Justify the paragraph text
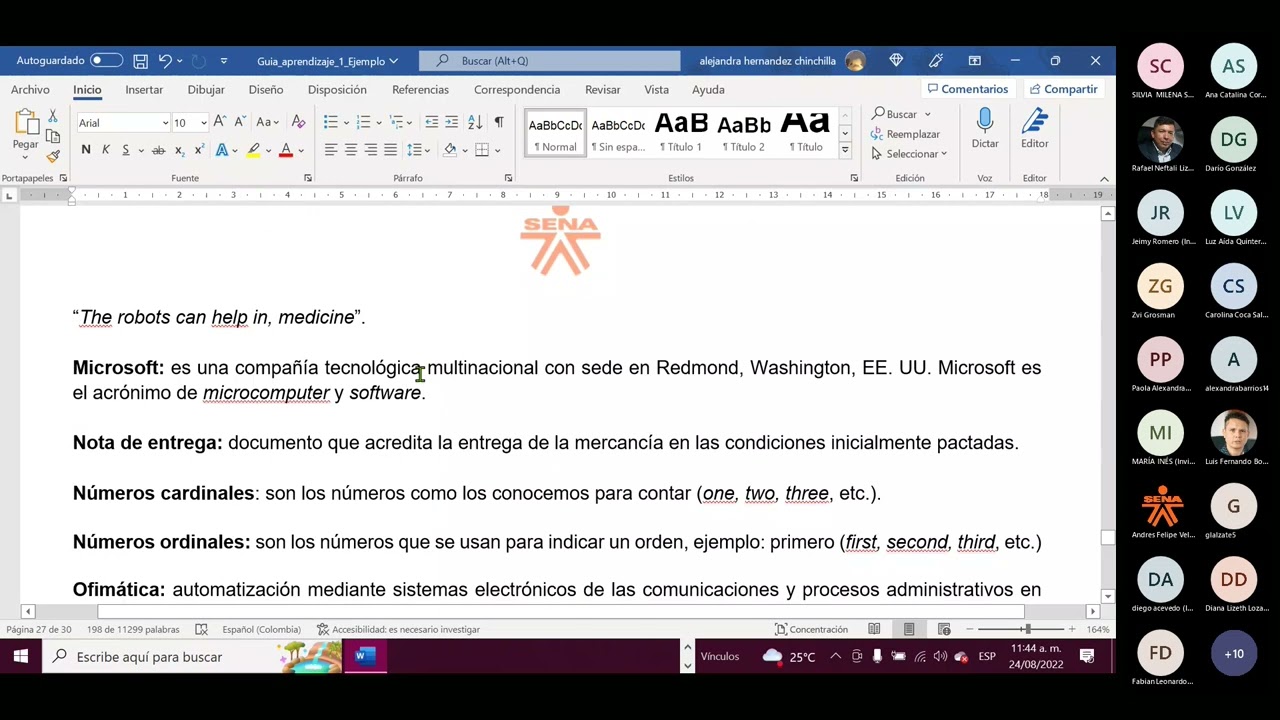Screen dimensions: 1280x720 pos(390,150)
